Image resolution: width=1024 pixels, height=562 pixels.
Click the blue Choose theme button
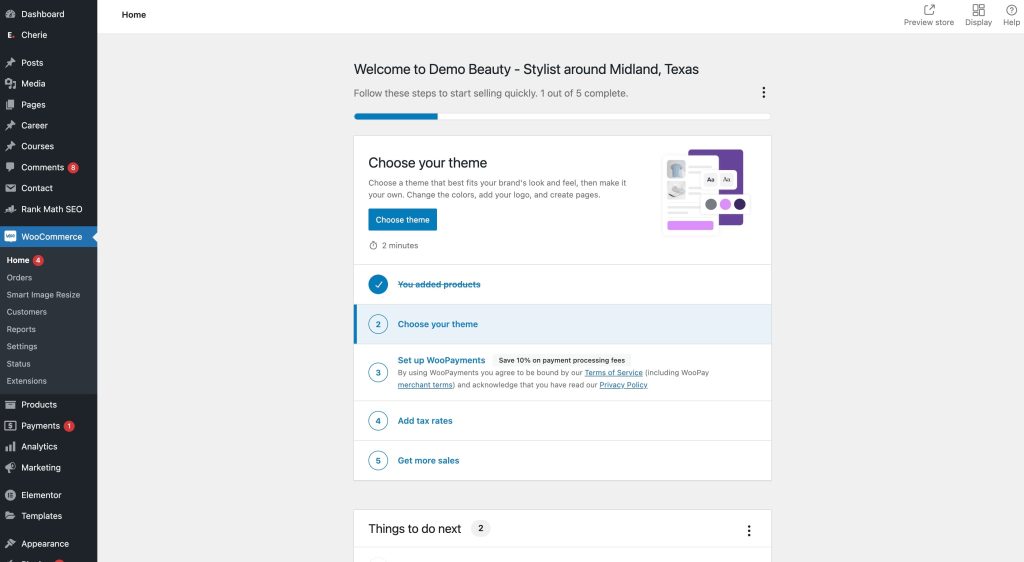pyautogui.click(x=402, y=220)
